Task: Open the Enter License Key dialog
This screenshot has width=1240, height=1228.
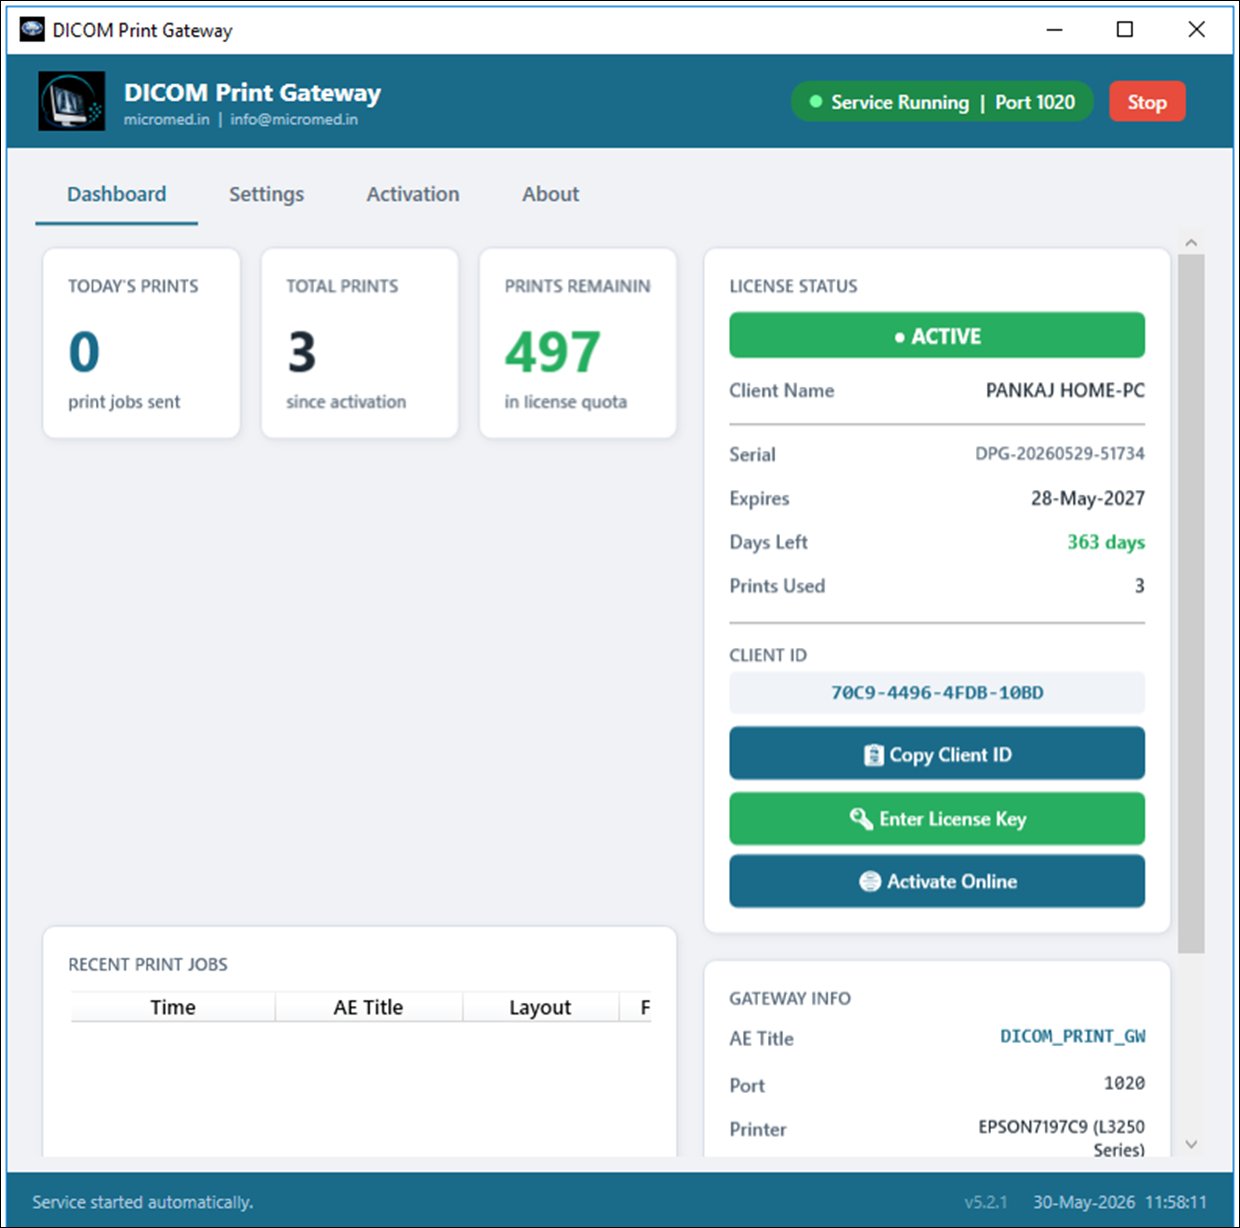Action: pyautogui.click(x=937, y=819)
